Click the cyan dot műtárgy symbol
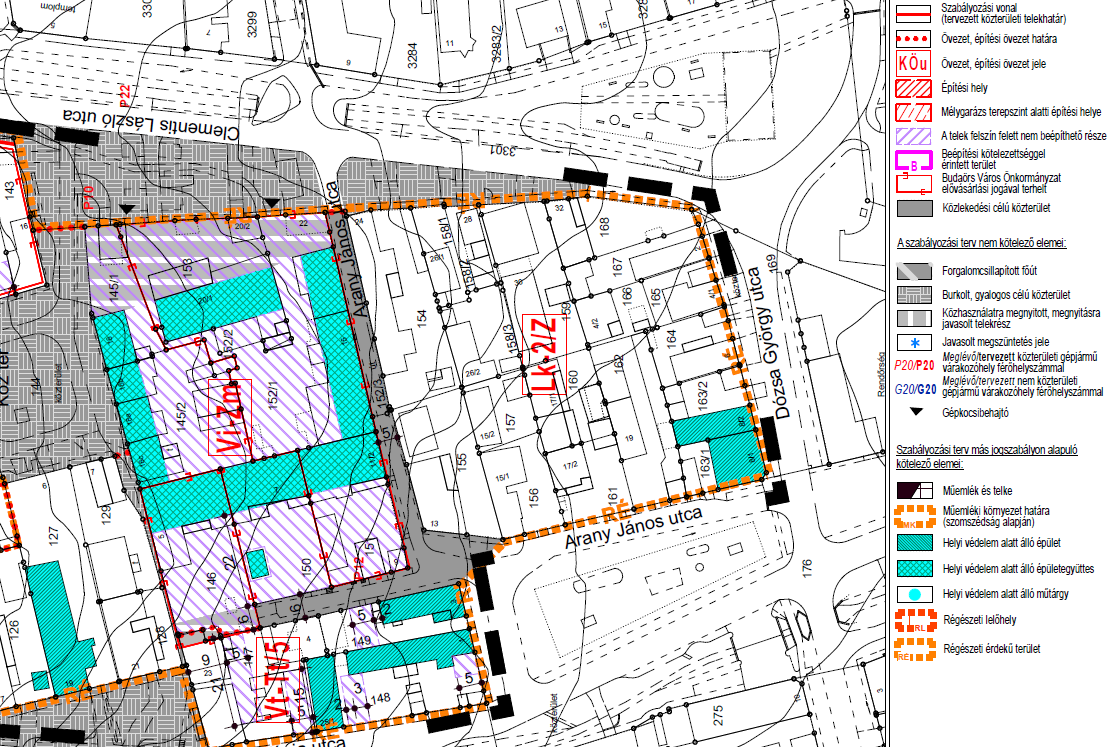This screenshot has height=747, width=1110. pos(914,594)
